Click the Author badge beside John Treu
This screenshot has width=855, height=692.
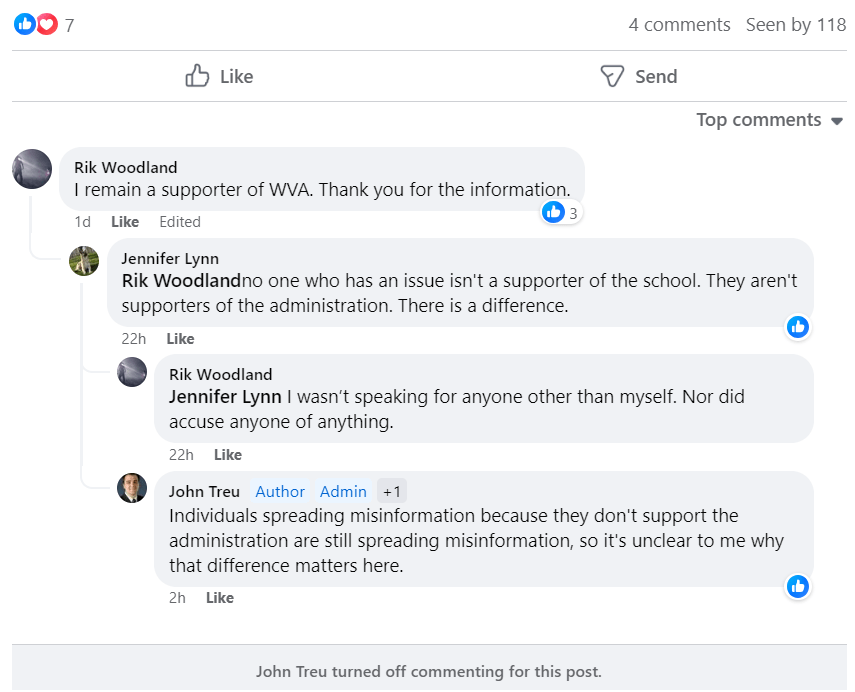(x=280, y=491)
